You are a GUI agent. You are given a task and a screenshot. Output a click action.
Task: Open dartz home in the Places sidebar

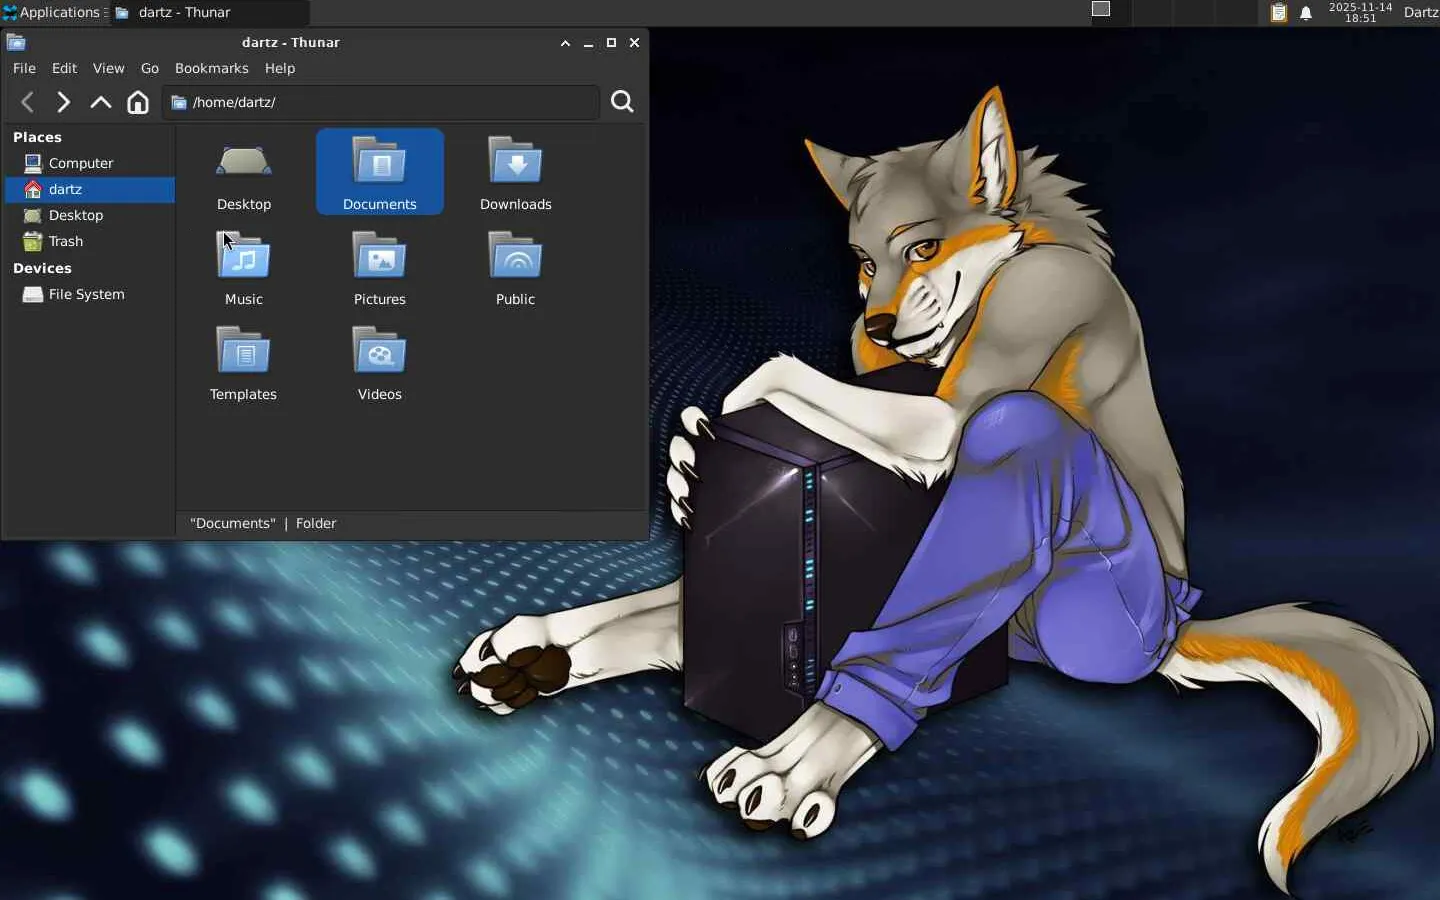pos(89,189)
